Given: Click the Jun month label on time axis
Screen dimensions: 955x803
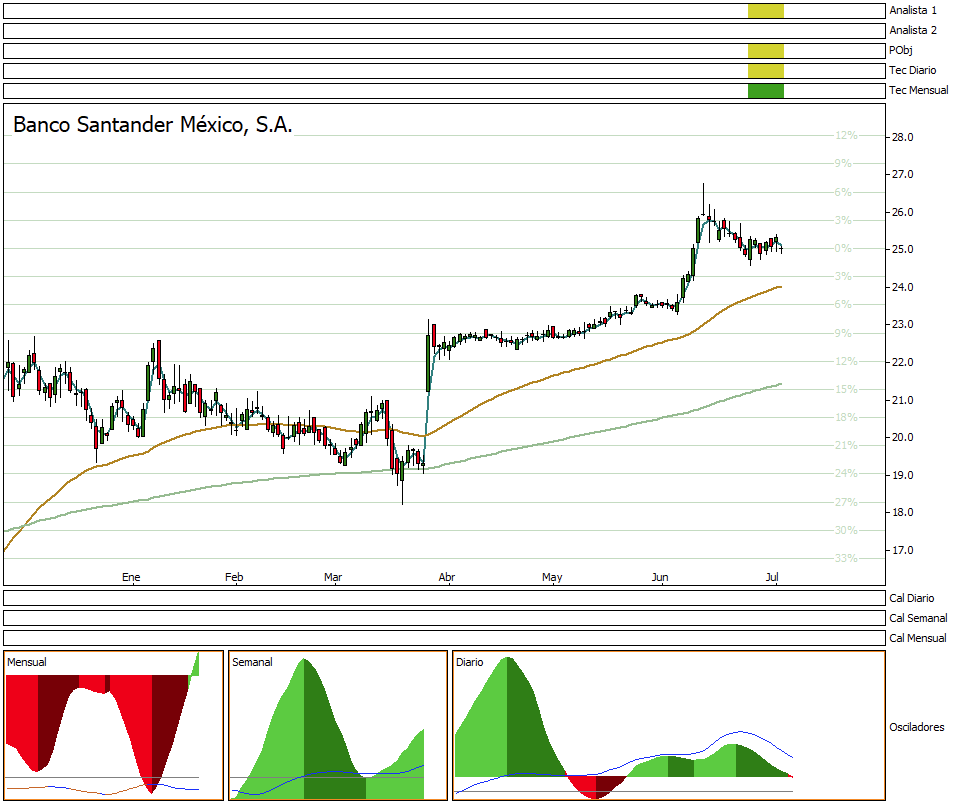Looking at the screenshot, I should (660, 577).
